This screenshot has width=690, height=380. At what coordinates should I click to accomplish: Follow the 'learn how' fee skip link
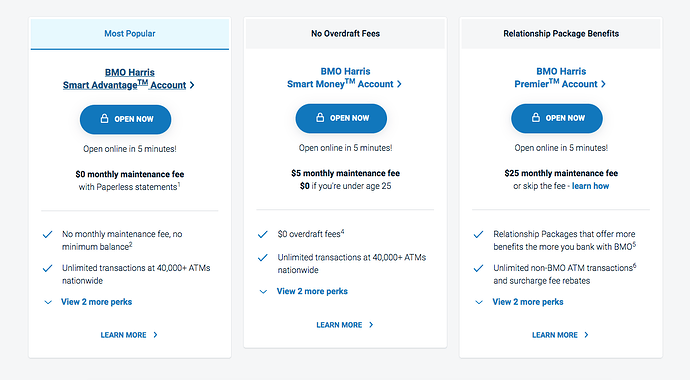tap(591, 186)
